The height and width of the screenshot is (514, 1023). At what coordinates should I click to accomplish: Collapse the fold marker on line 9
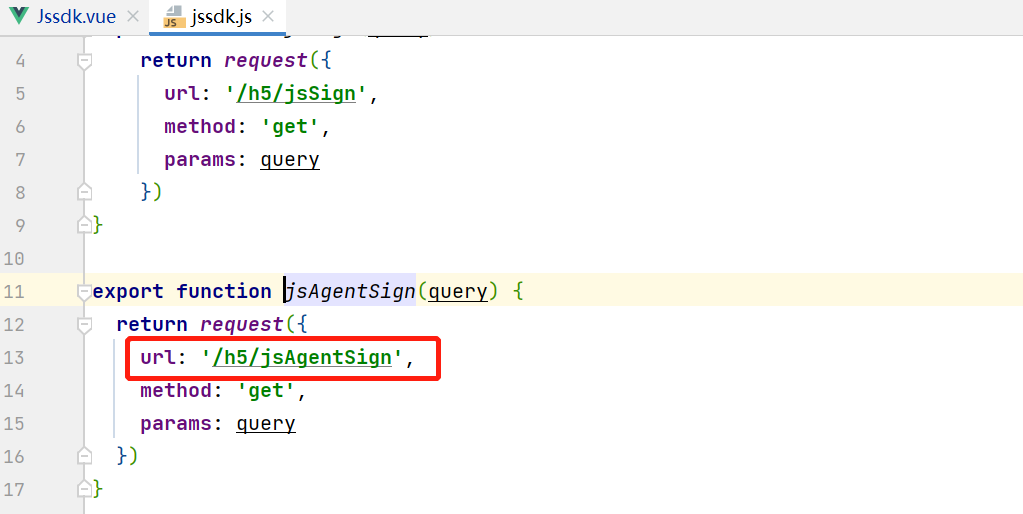tap(84, 225)
